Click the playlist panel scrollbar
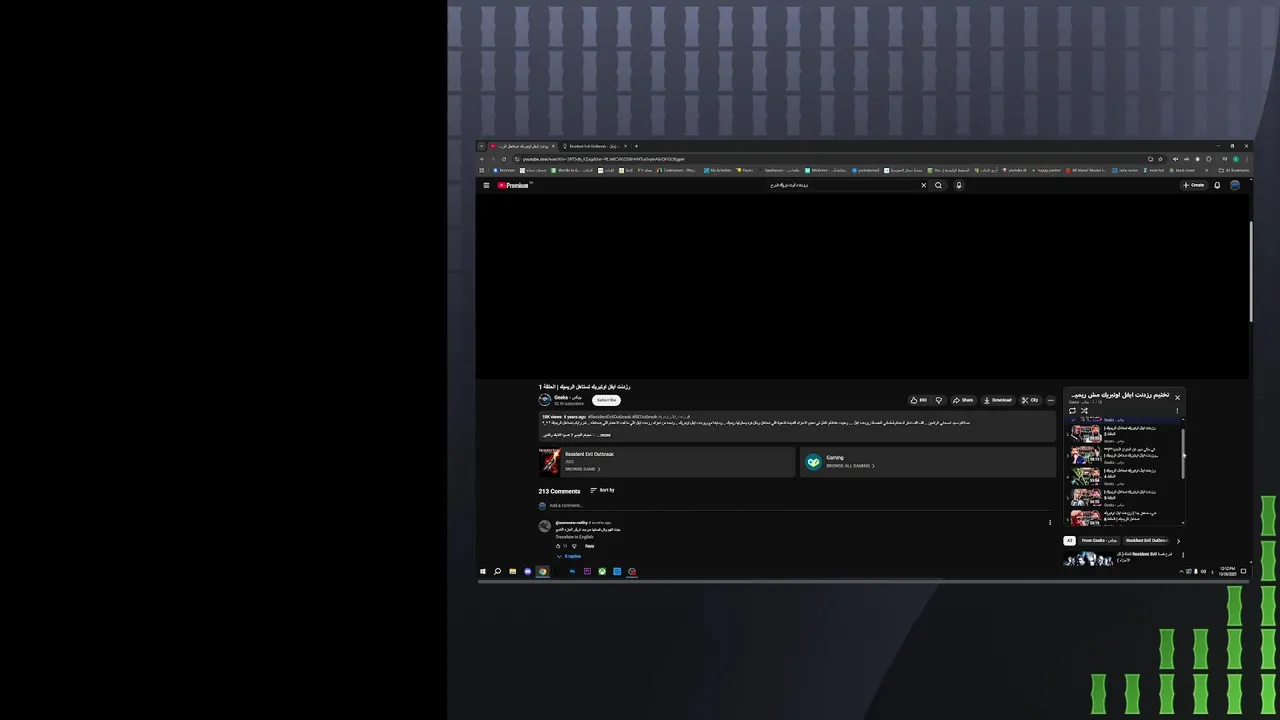The width and height of the screenshot is (1280, 720). [1184, 455]
